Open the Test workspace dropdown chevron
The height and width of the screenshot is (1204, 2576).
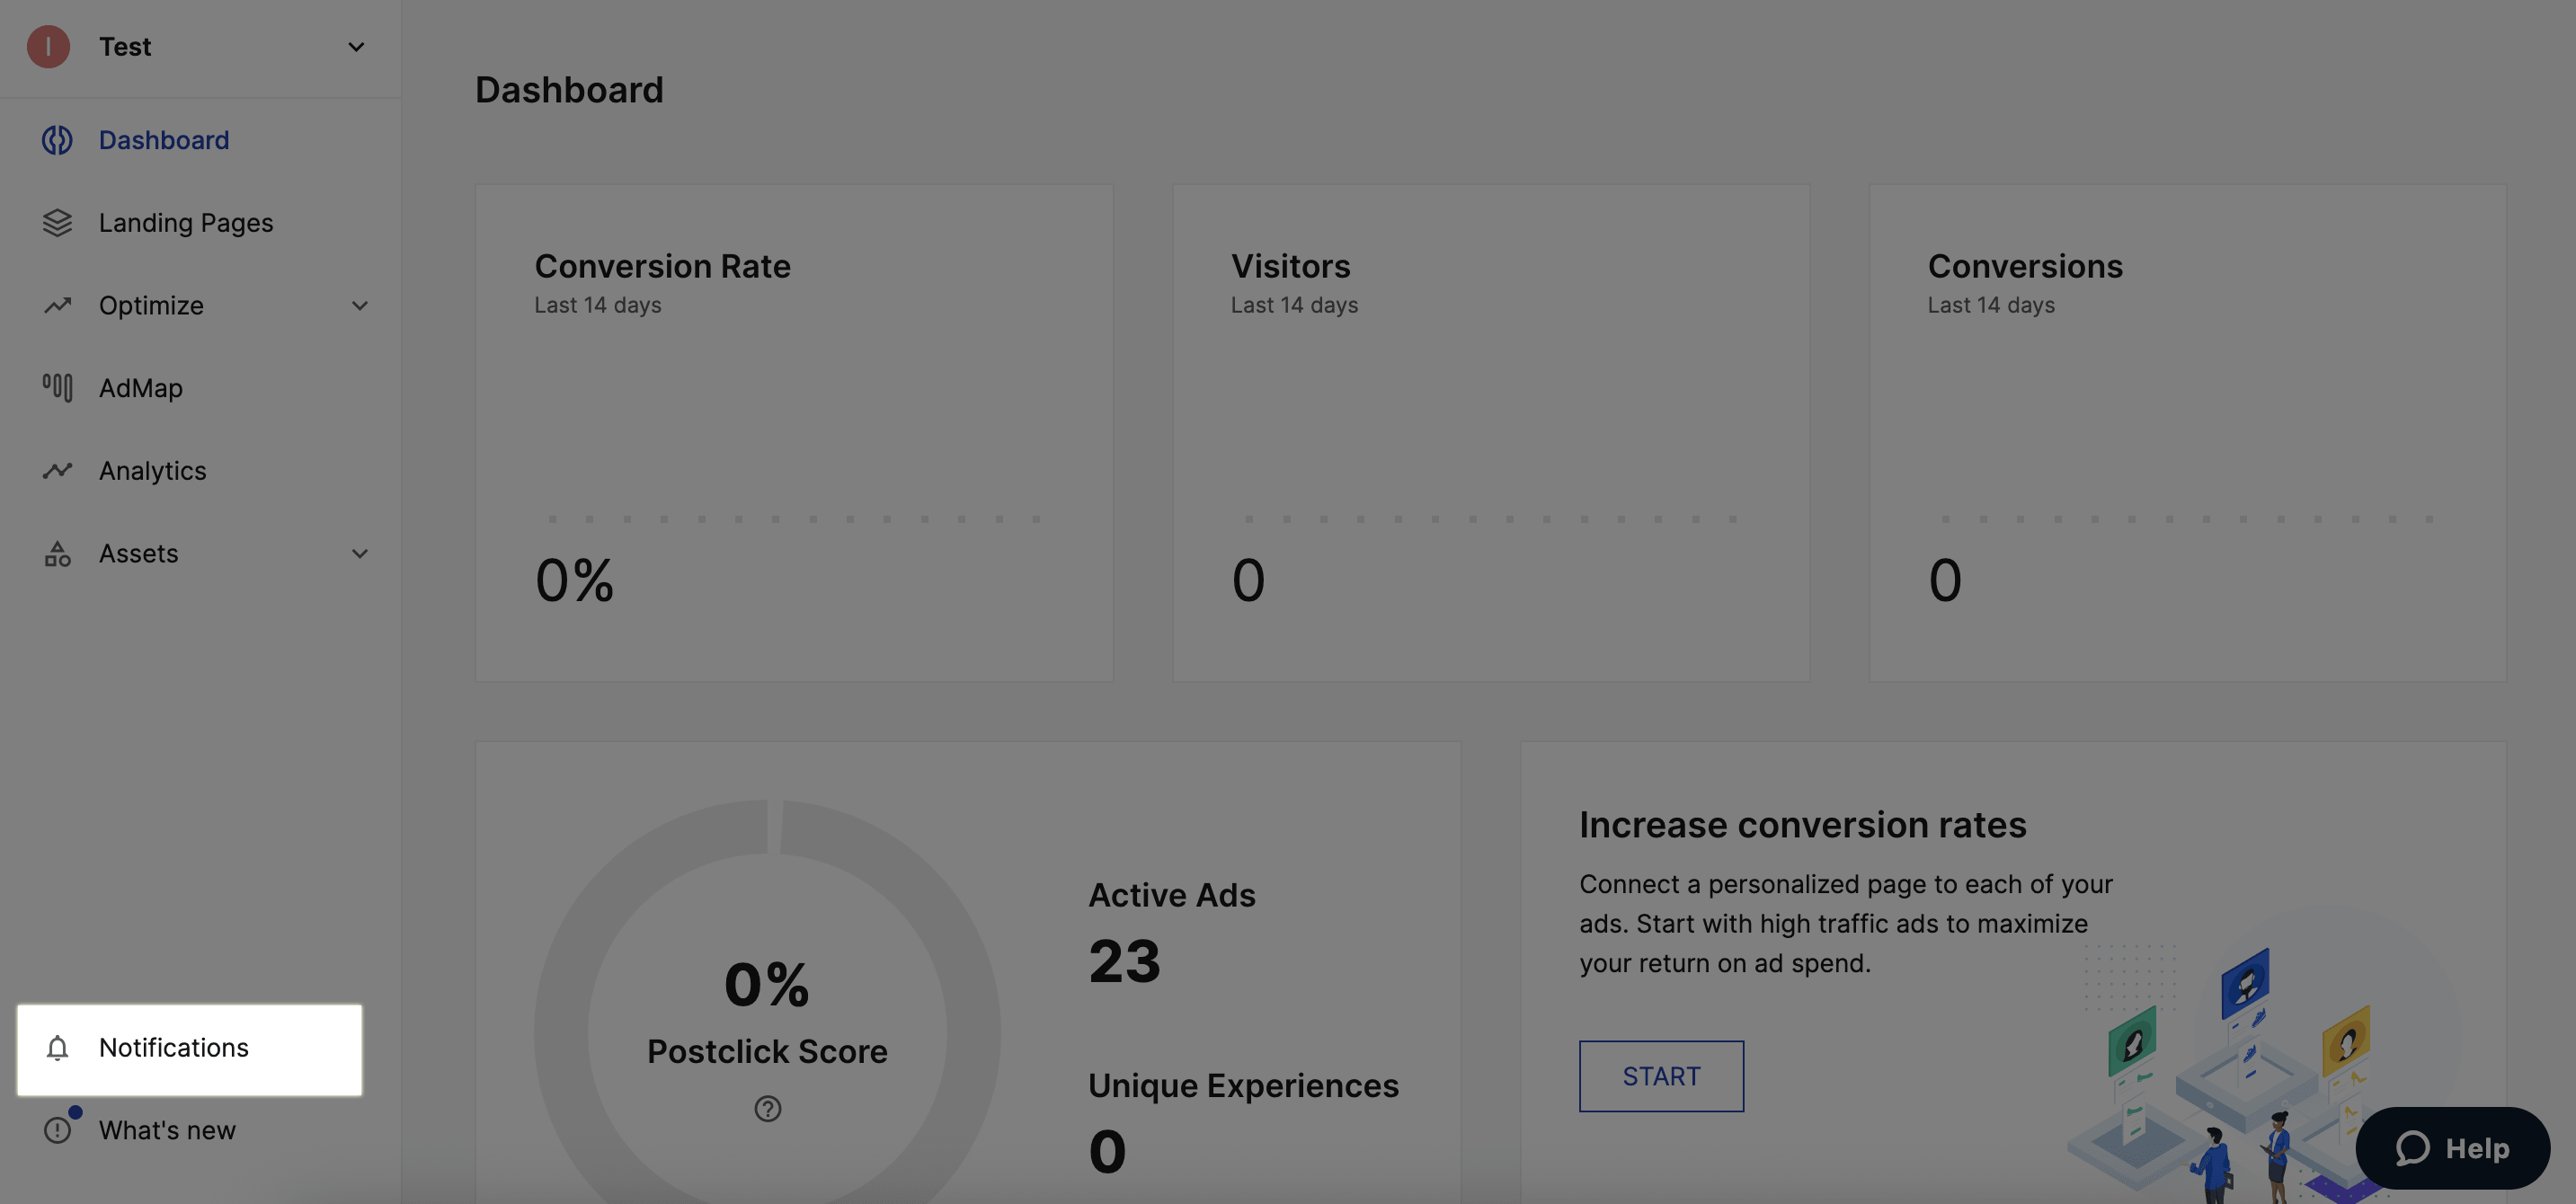(x=356, y=47)
